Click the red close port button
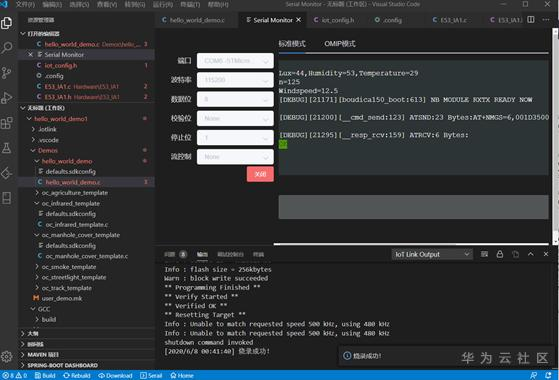Screen dimensions: 559x380 pyautogui.click(x=260, y=174)
